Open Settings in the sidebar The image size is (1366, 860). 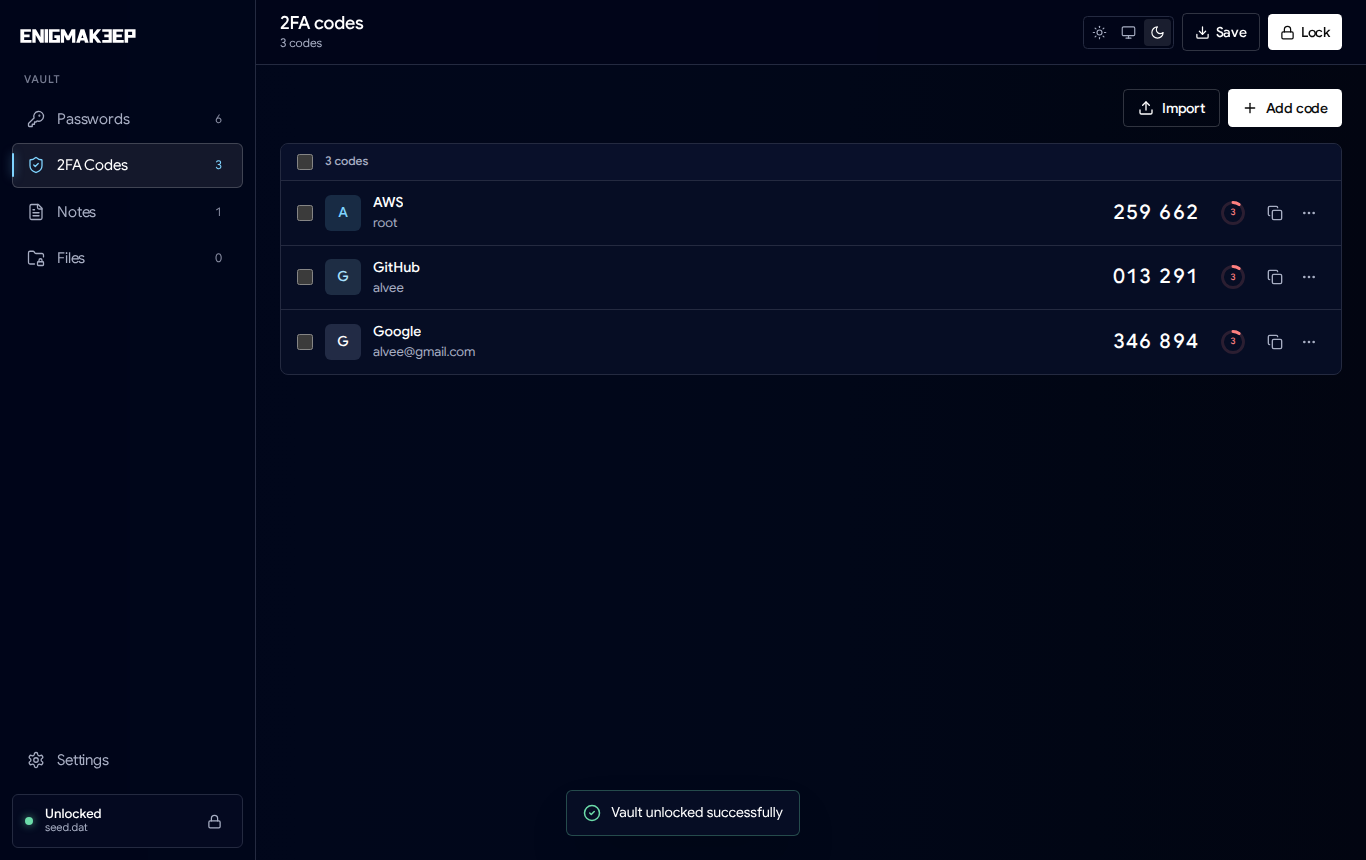[x=127, y=760]
